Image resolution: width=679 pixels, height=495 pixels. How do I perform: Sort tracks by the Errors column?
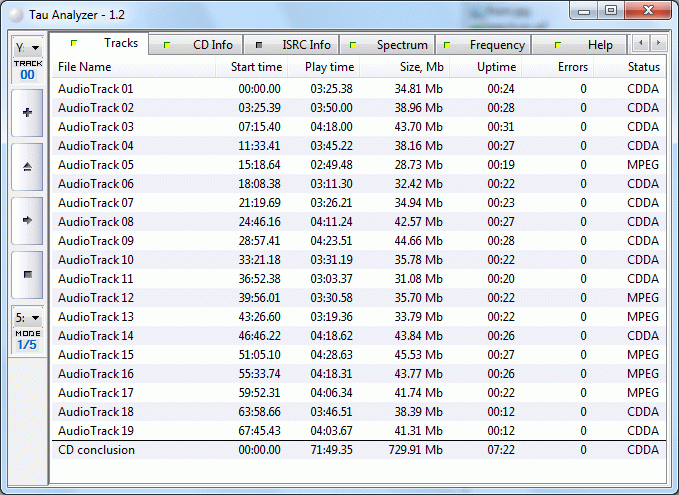[558, 67]
